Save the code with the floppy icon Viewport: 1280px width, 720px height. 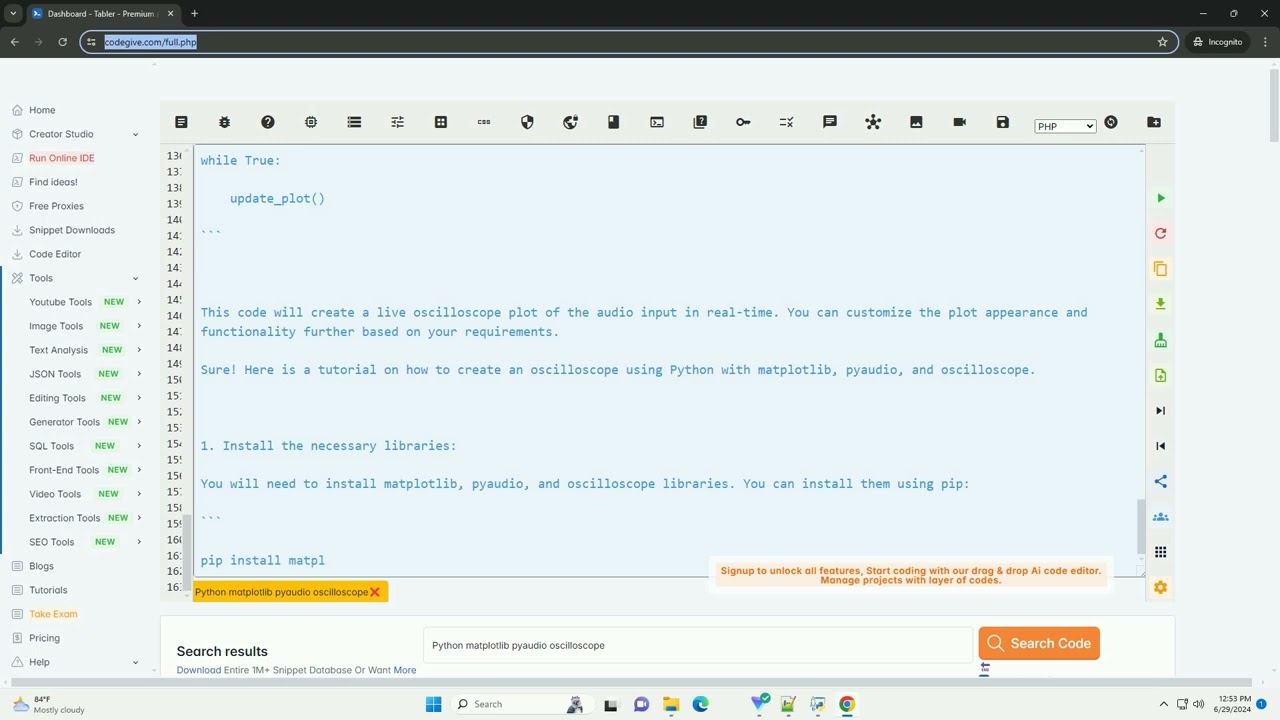[x=1003, y=122]
